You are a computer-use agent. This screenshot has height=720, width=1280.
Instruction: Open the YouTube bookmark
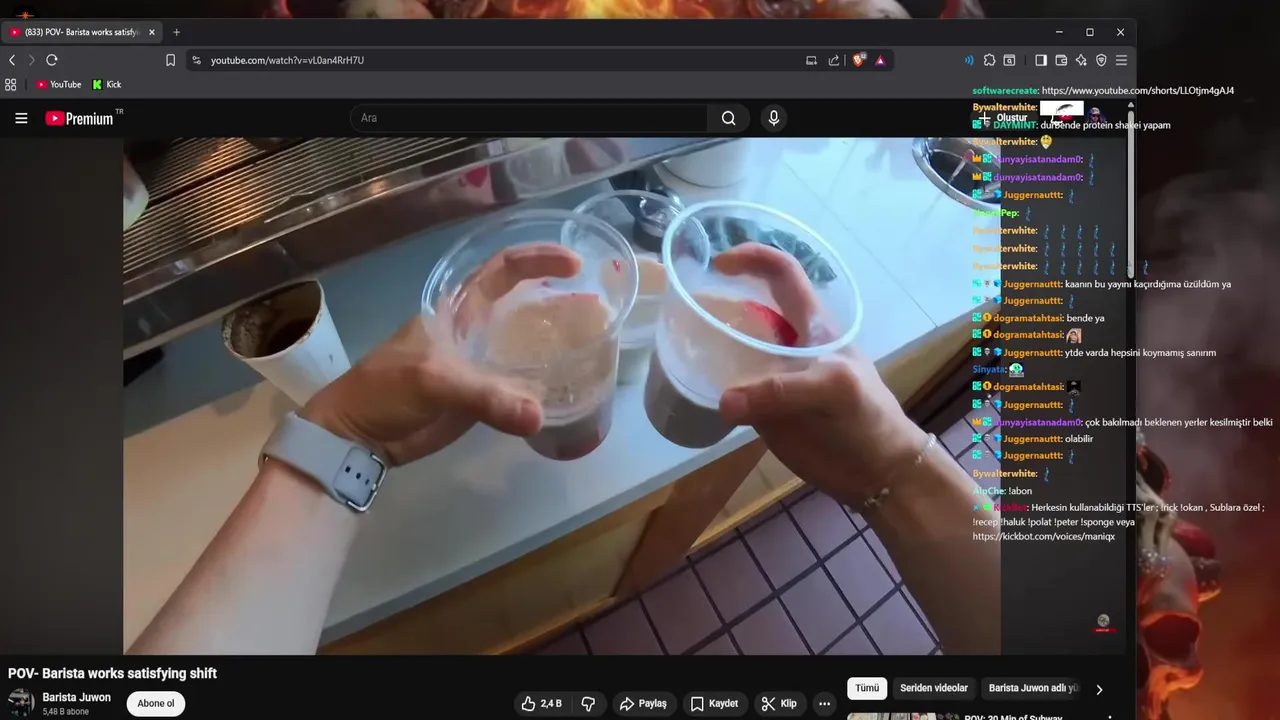pyautogui.click(x=59, y=85)
